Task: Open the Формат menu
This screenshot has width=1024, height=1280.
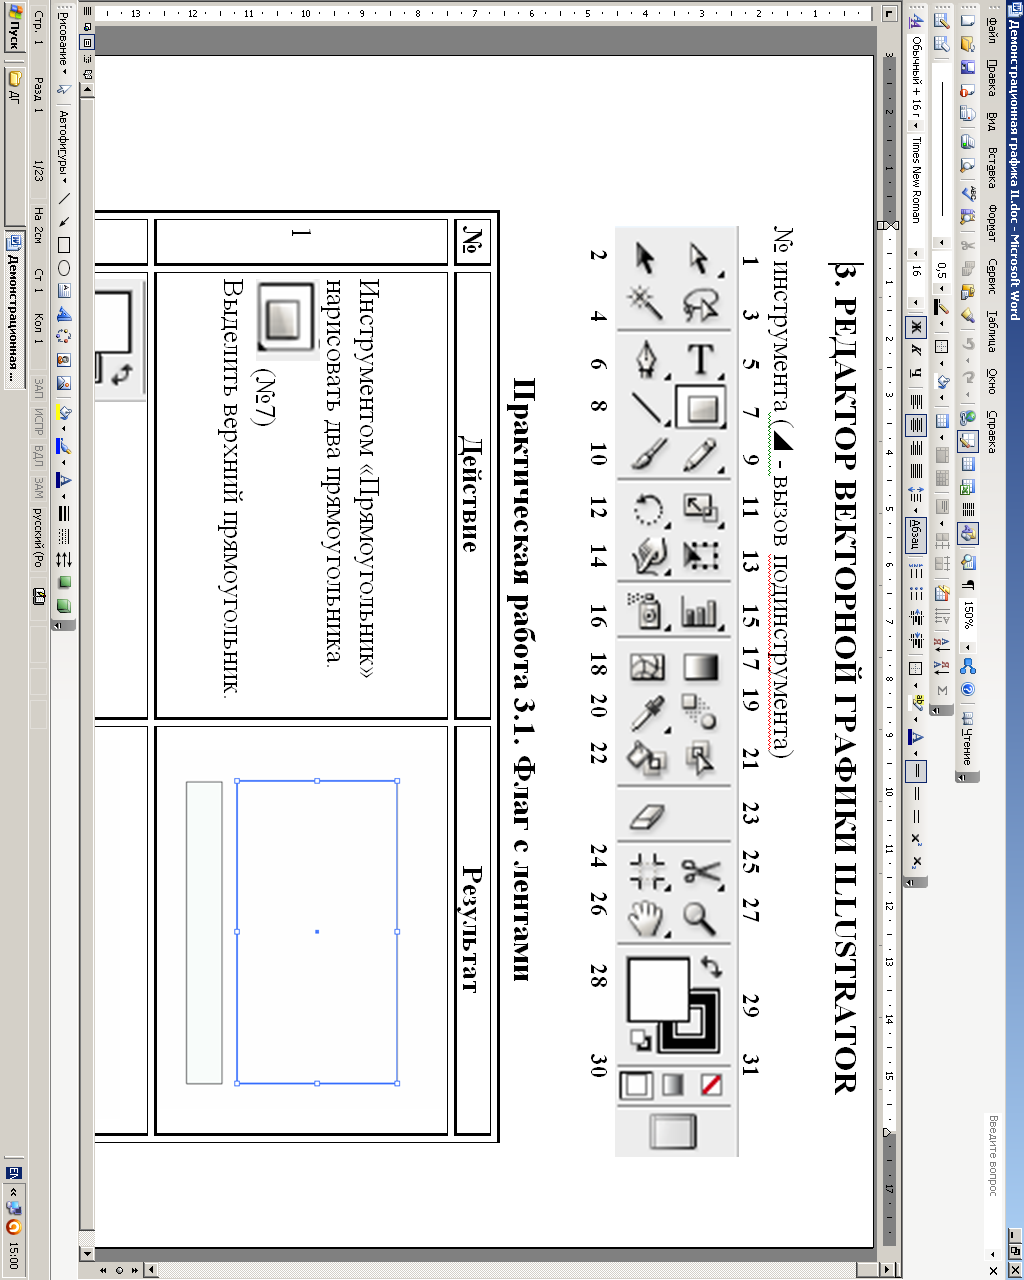Action: [991, 223]
